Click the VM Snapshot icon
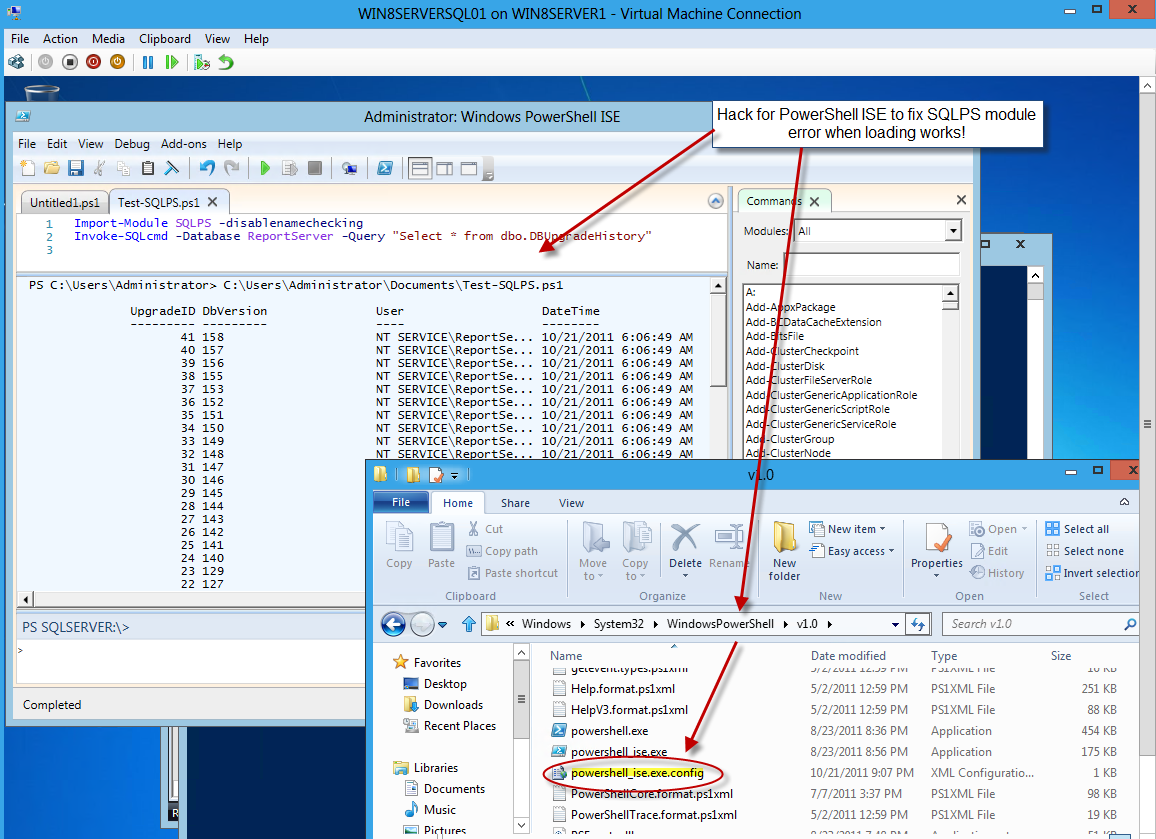 [202, 63]
